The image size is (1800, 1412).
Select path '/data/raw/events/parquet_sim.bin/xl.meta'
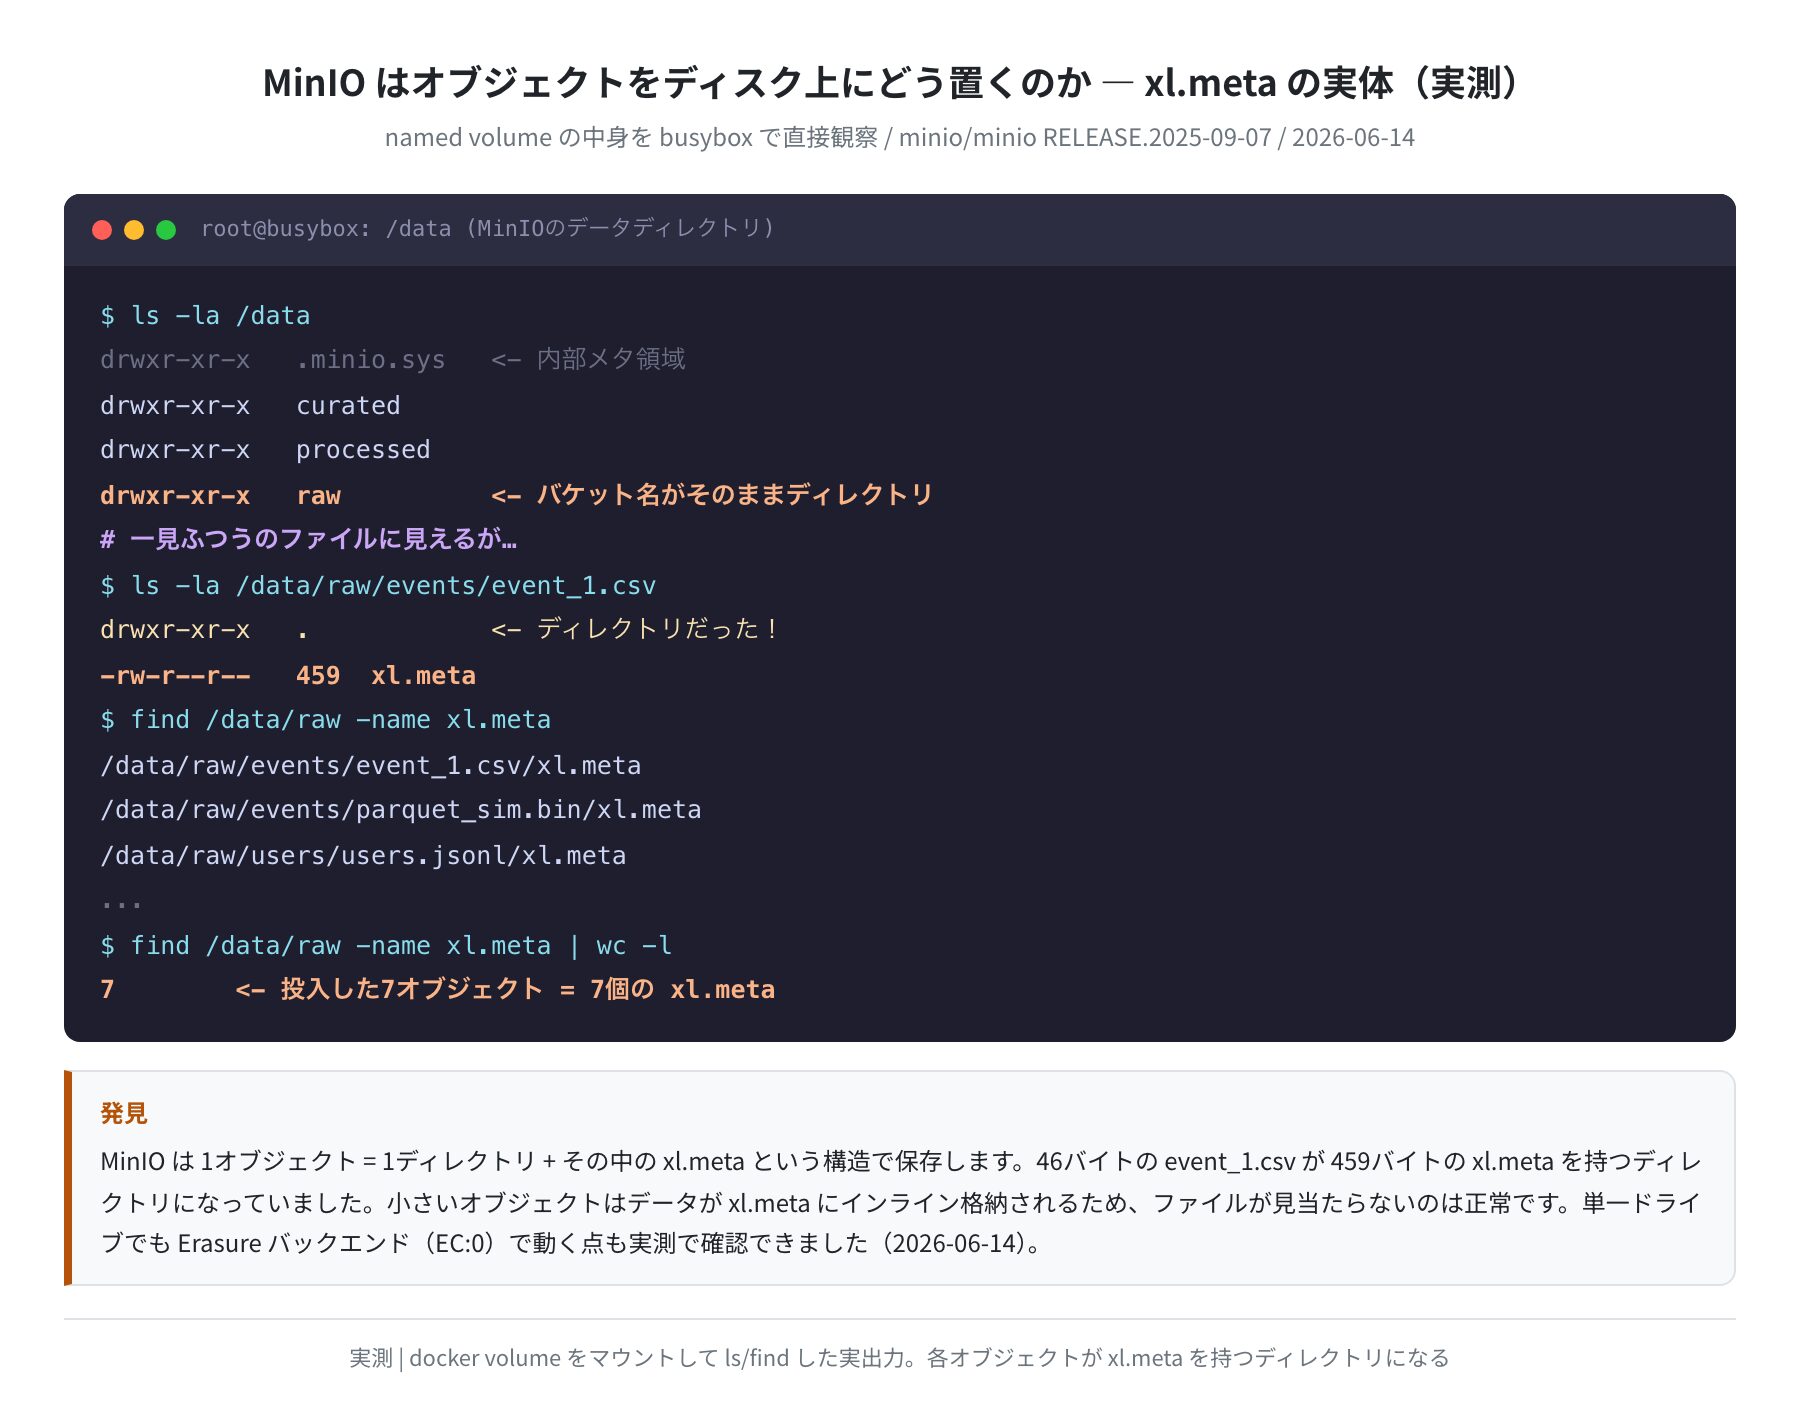(401, 810)
